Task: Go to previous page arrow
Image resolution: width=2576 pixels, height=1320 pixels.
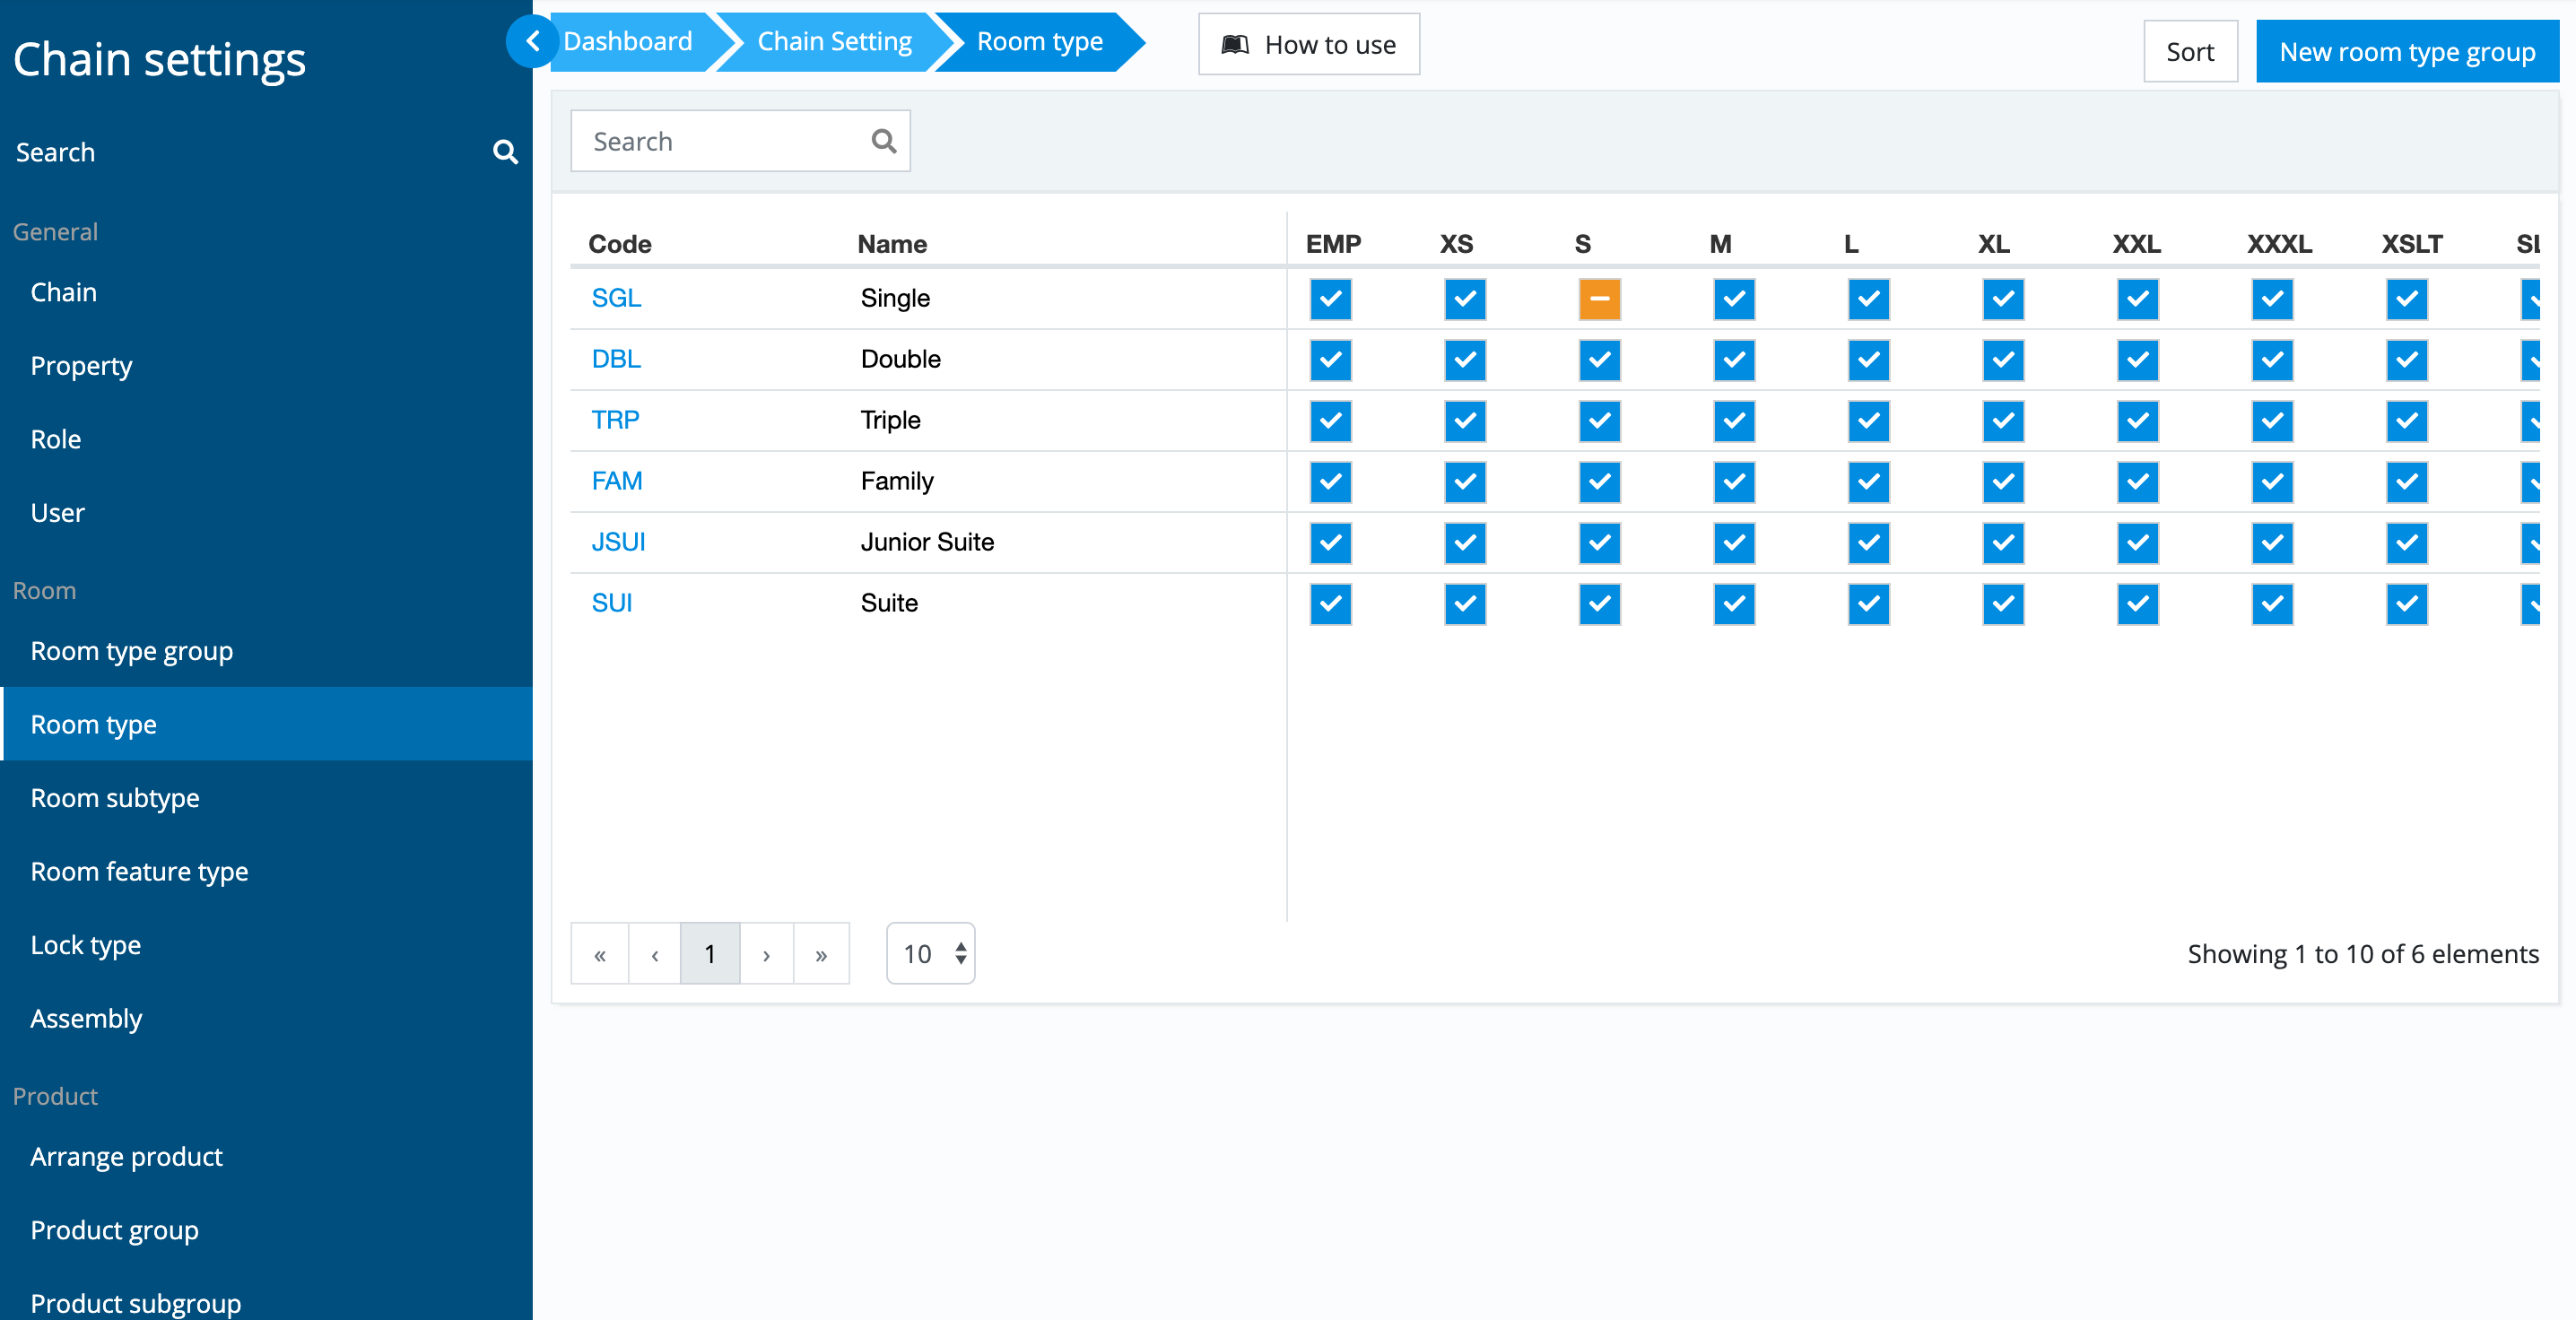Action: (x=655, y=954)
